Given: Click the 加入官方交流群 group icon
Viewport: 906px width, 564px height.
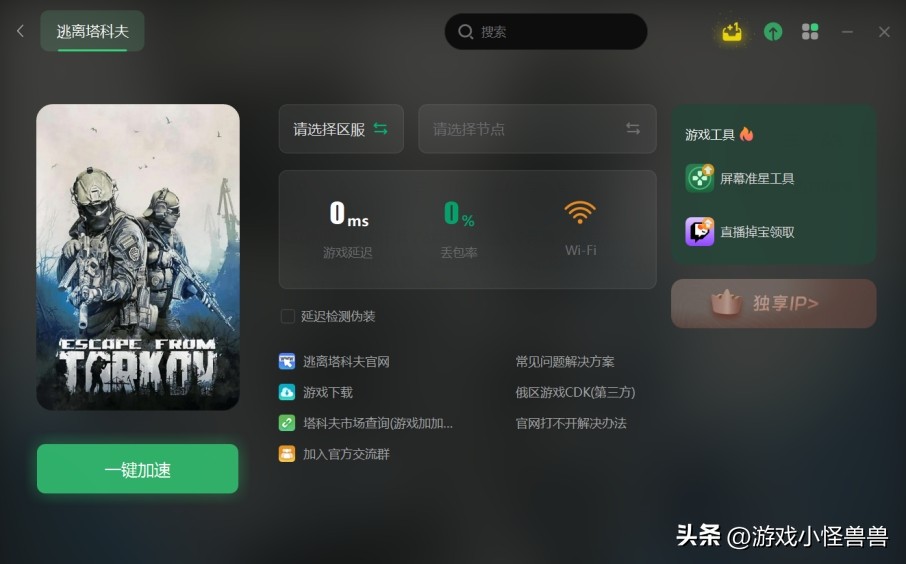Looking at the screenshot, I should (x=287, y=454).
